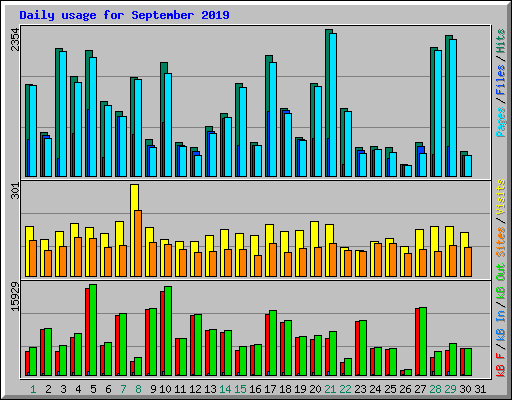Click day label 1 on the x-axis

(x=33, y=389)
